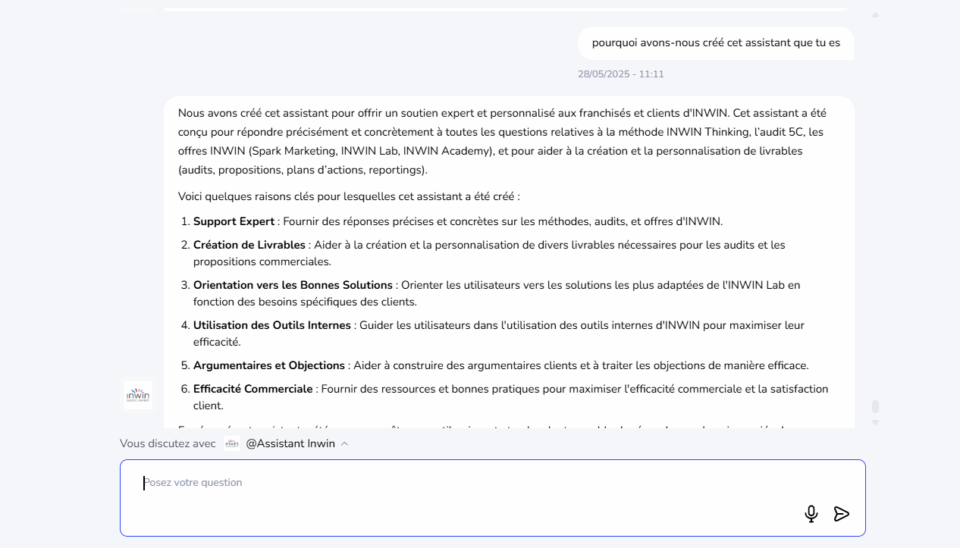Click the 'Vous discutez avec' label

[x=168, y=444]
